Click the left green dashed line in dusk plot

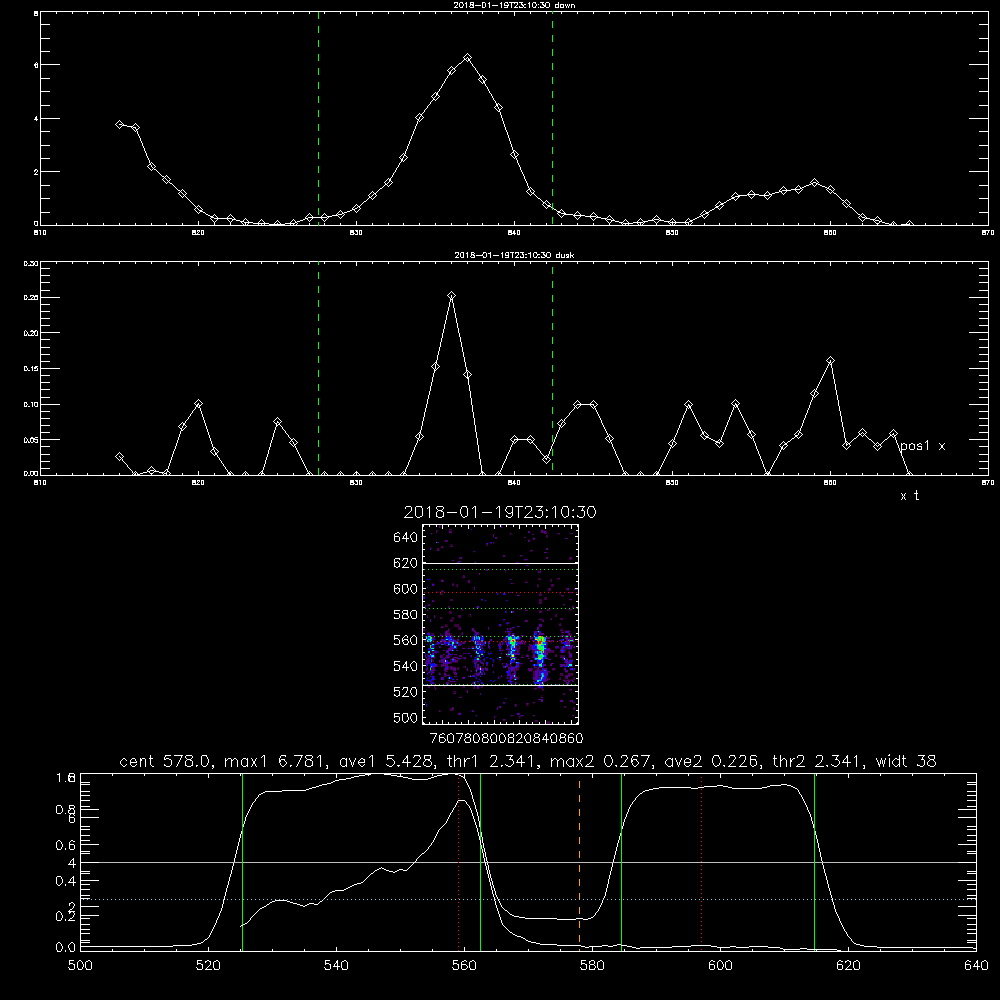(318, 369)
